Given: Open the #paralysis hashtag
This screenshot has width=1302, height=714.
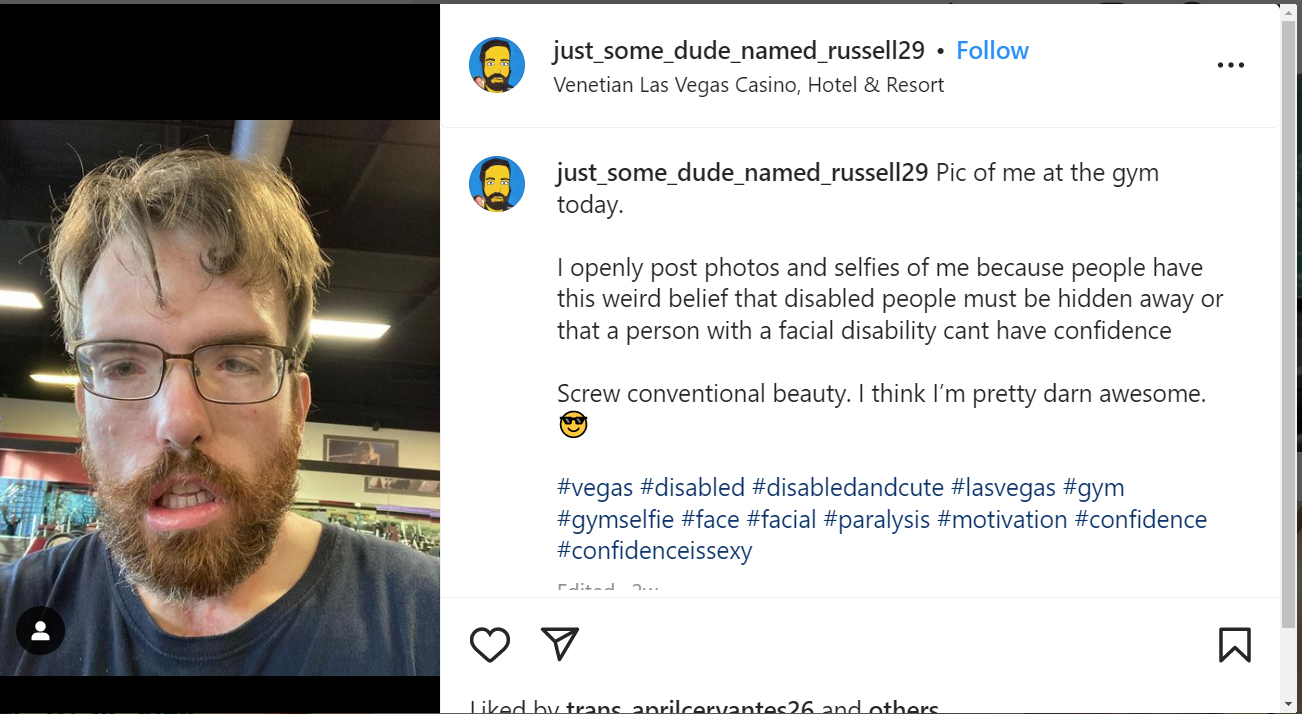Looking at the screenshot, I should [876, 520].
